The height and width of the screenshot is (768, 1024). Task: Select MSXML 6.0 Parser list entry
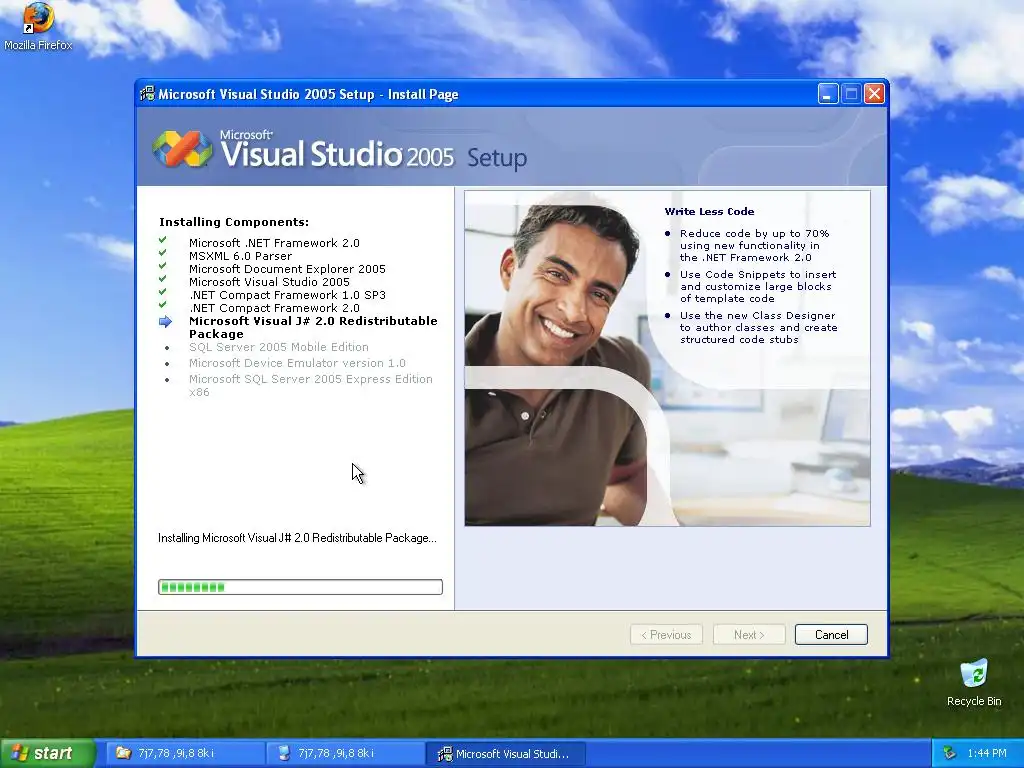(240, 256)
